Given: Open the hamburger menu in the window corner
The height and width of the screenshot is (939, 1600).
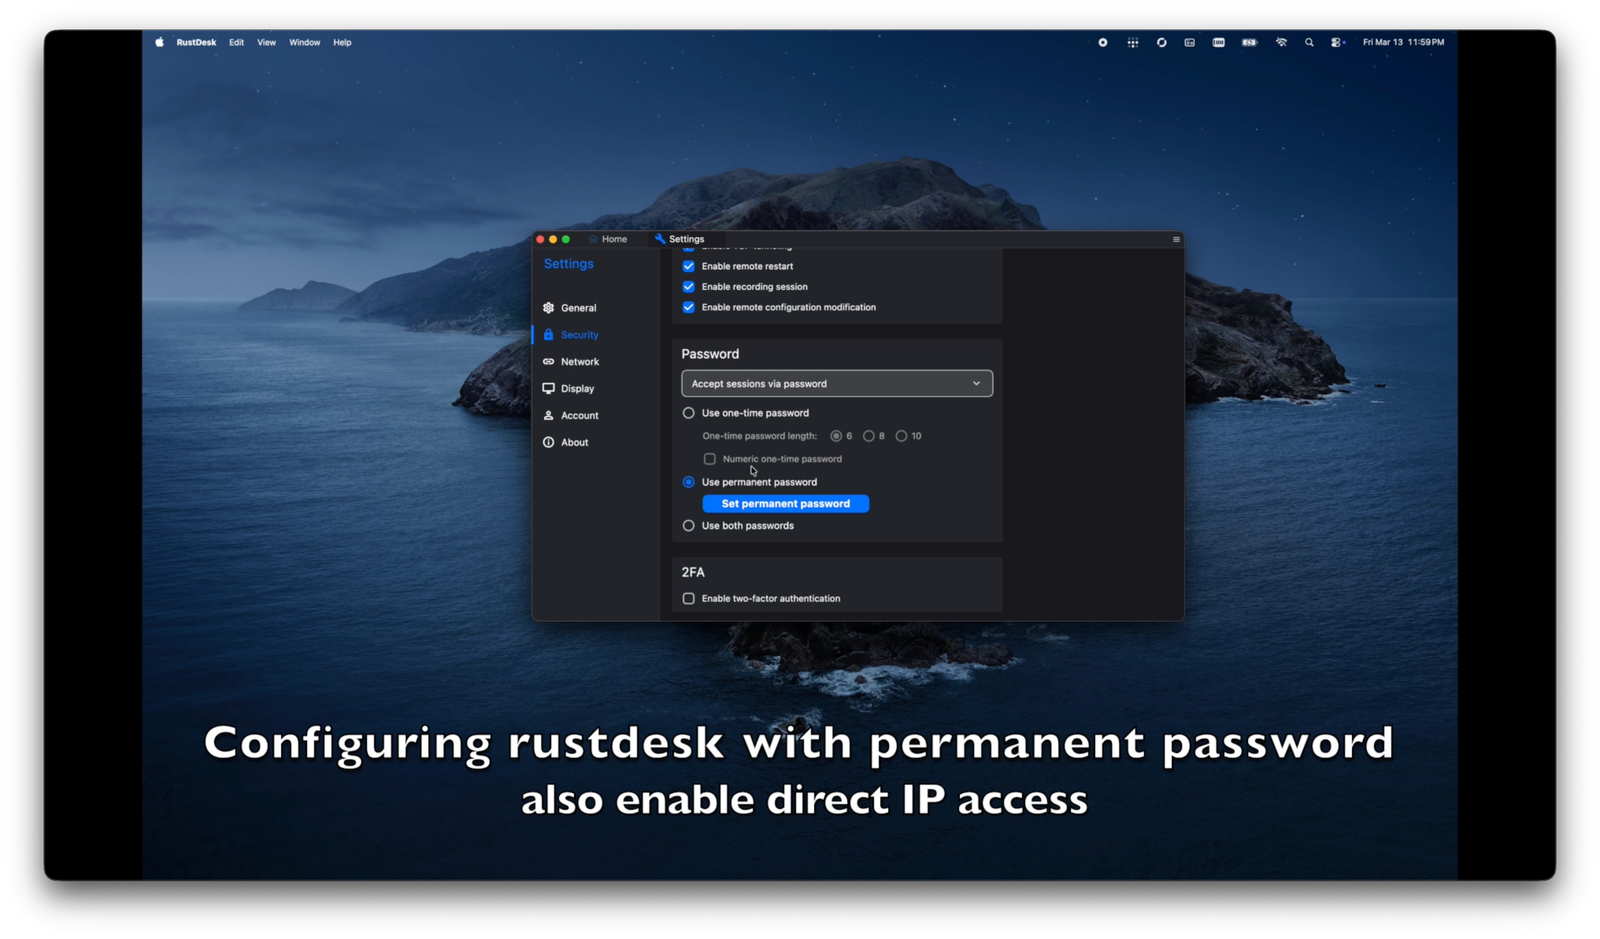Looking at the screenshot, I should pos(1175,239).
